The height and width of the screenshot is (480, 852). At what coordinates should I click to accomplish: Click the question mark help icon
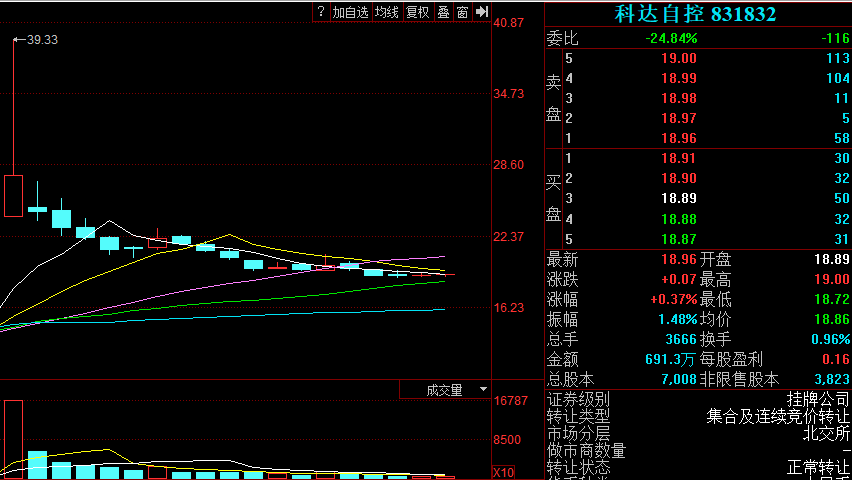321,12
